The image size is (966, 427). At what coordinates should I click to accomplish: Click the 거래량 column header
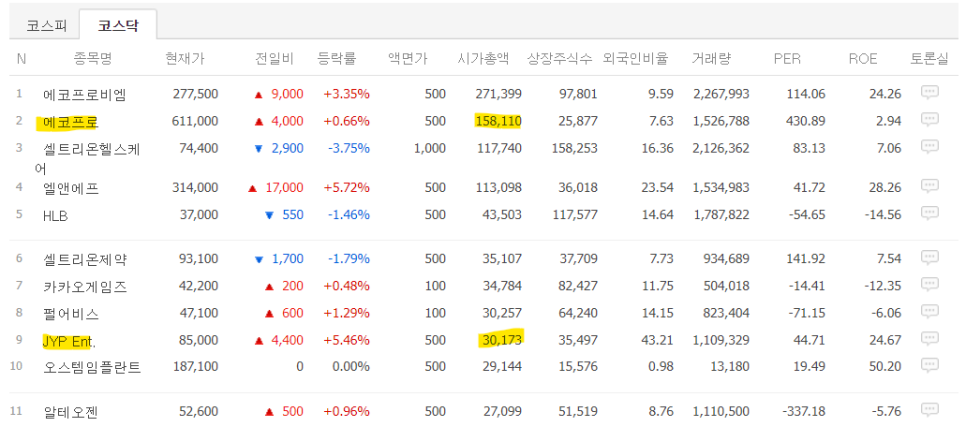712,59
